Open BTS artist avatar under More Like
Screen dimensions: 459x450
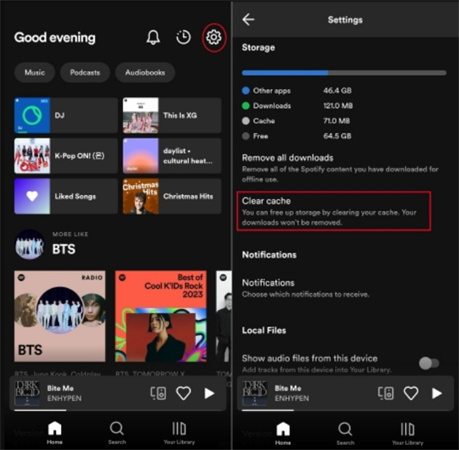30,244
